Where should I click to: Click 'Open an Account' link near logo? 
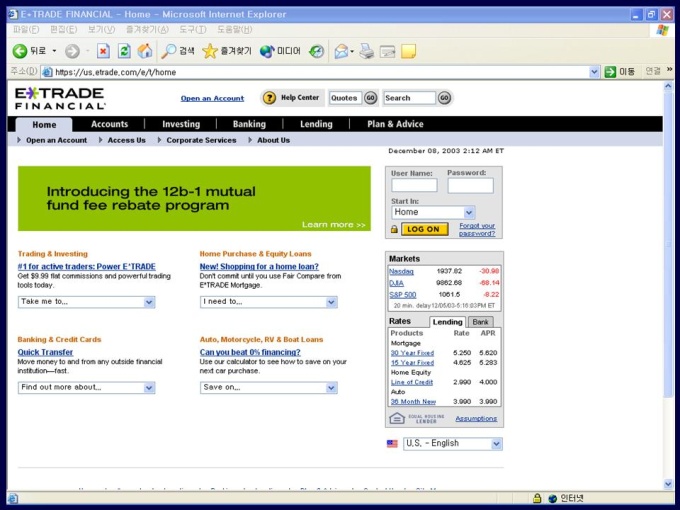pyautogui.click(x=212, y=98)
